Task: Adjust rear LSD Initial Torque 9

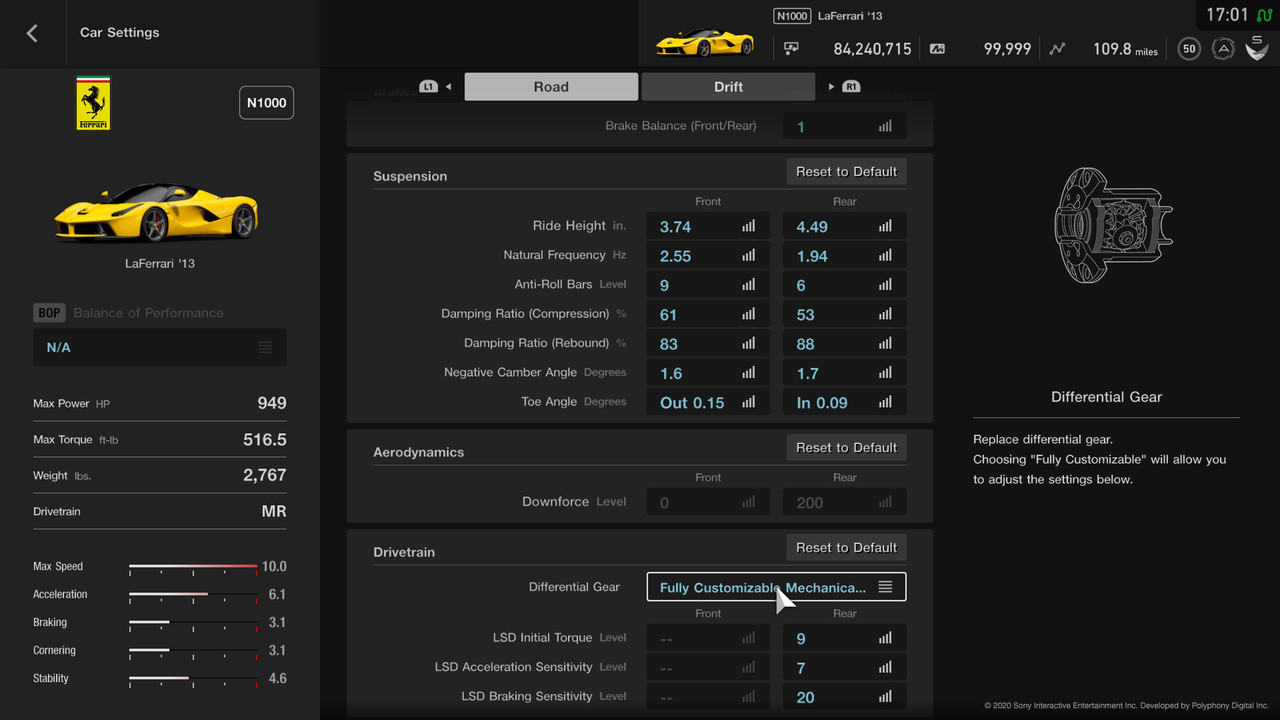Action: click(x=845, y=638)
